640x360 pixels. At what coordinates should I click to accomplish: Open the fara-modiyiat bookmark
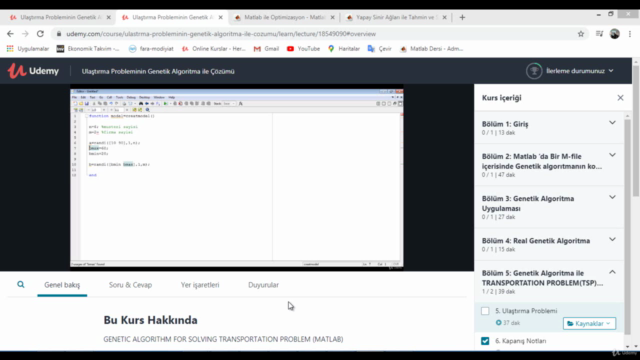(151, 49)
